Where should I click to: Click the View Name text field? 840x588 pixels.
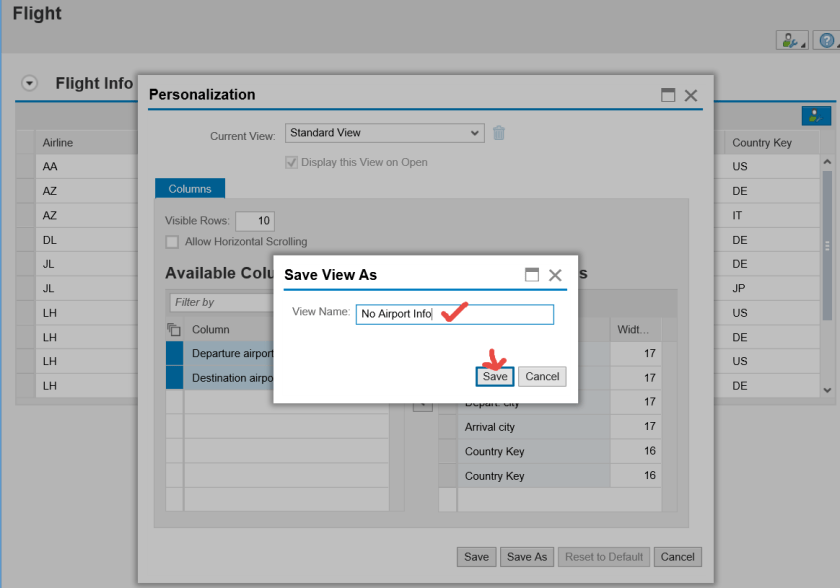tap(454, 314)
